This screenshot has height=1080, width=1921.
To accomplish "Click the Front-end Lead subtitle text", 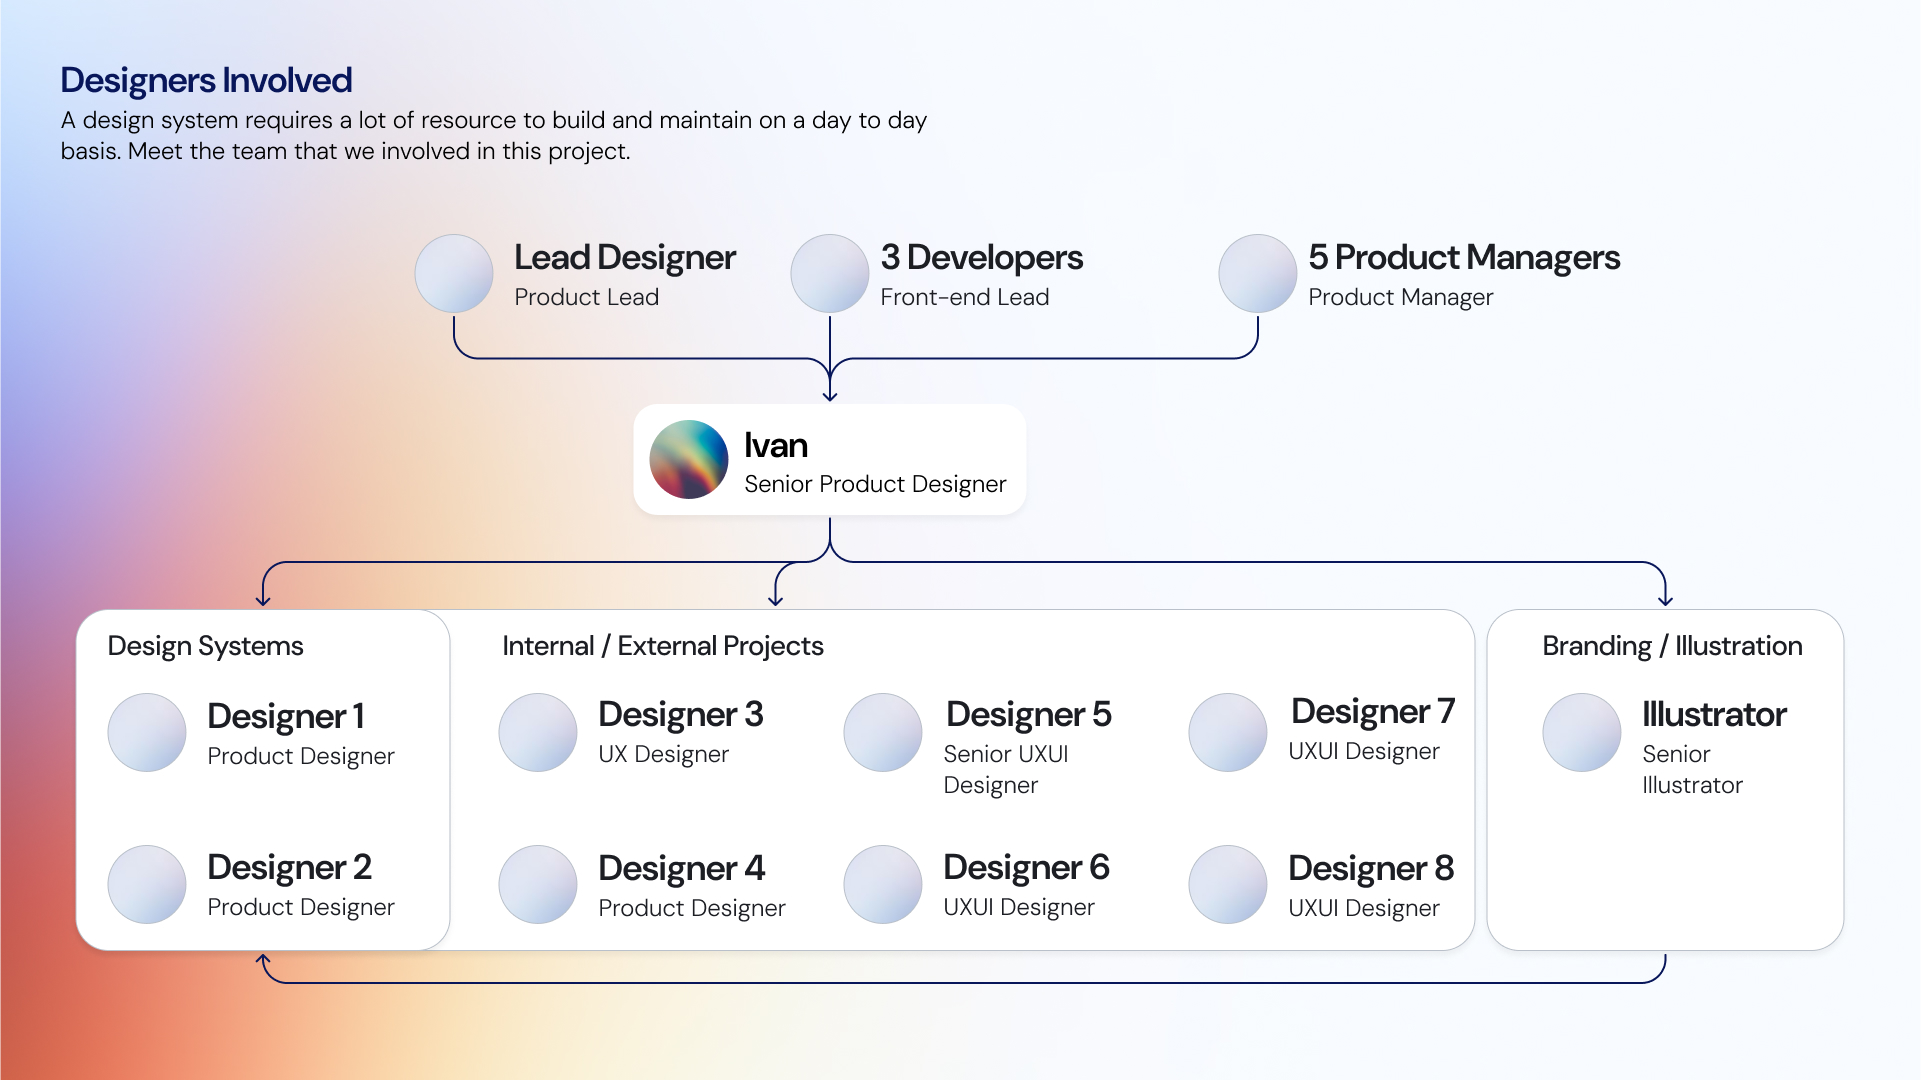I will click(964, 297).
